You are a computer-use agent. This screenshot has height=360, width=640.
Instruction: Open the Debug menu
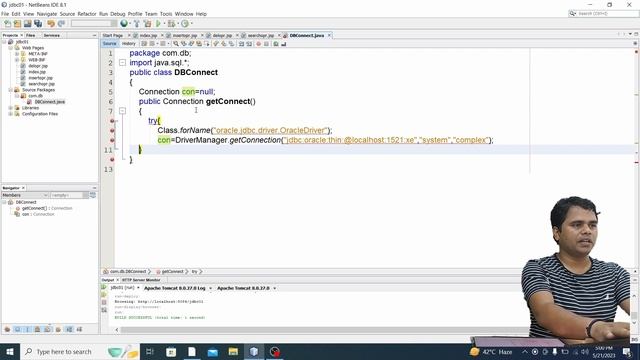118,14
